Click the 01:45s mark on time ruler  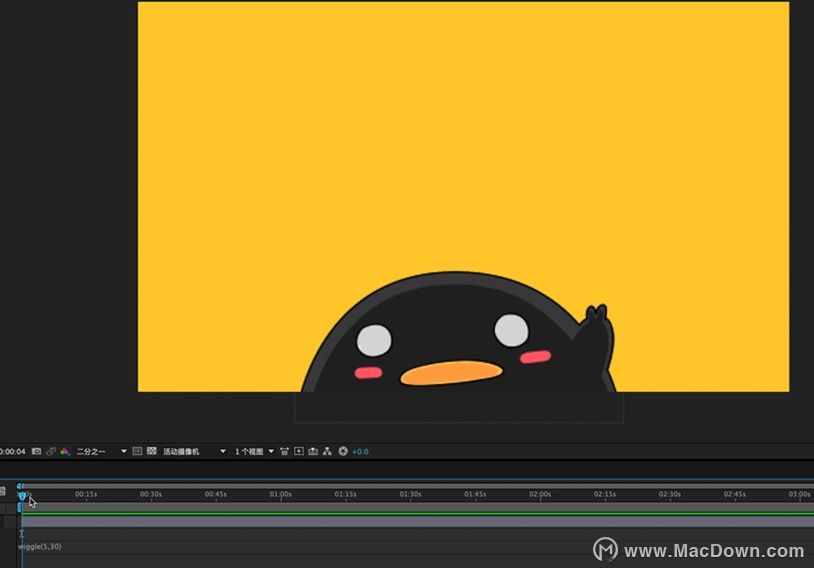point(475,494)
